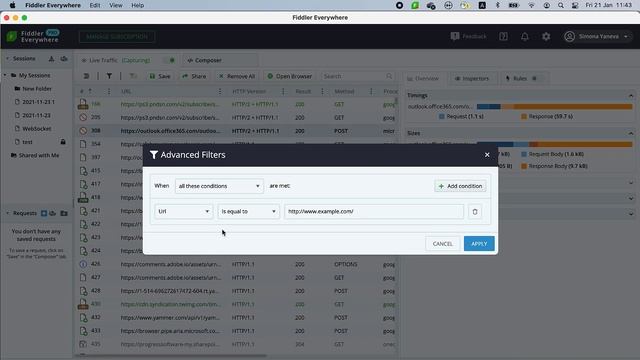The height and width of the screenshot is (360, 640).
Task: Open the help question mark icon
Action: tap(503, 36)
